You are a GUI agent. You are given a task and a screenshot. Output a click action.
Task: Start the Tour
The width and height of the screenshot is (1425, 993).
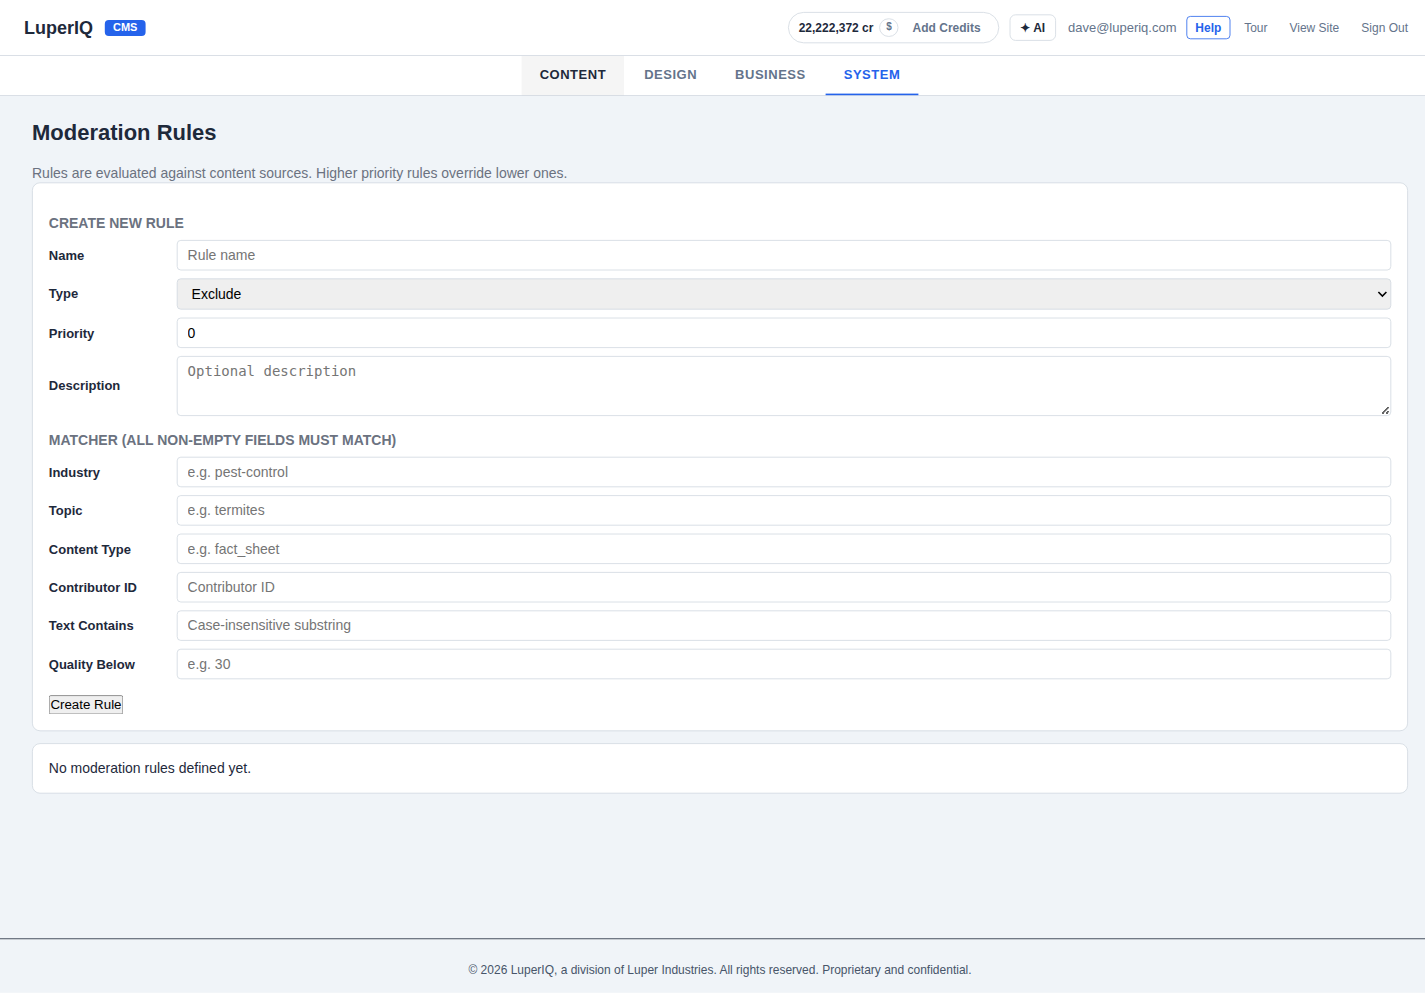tap(1255, 27)
